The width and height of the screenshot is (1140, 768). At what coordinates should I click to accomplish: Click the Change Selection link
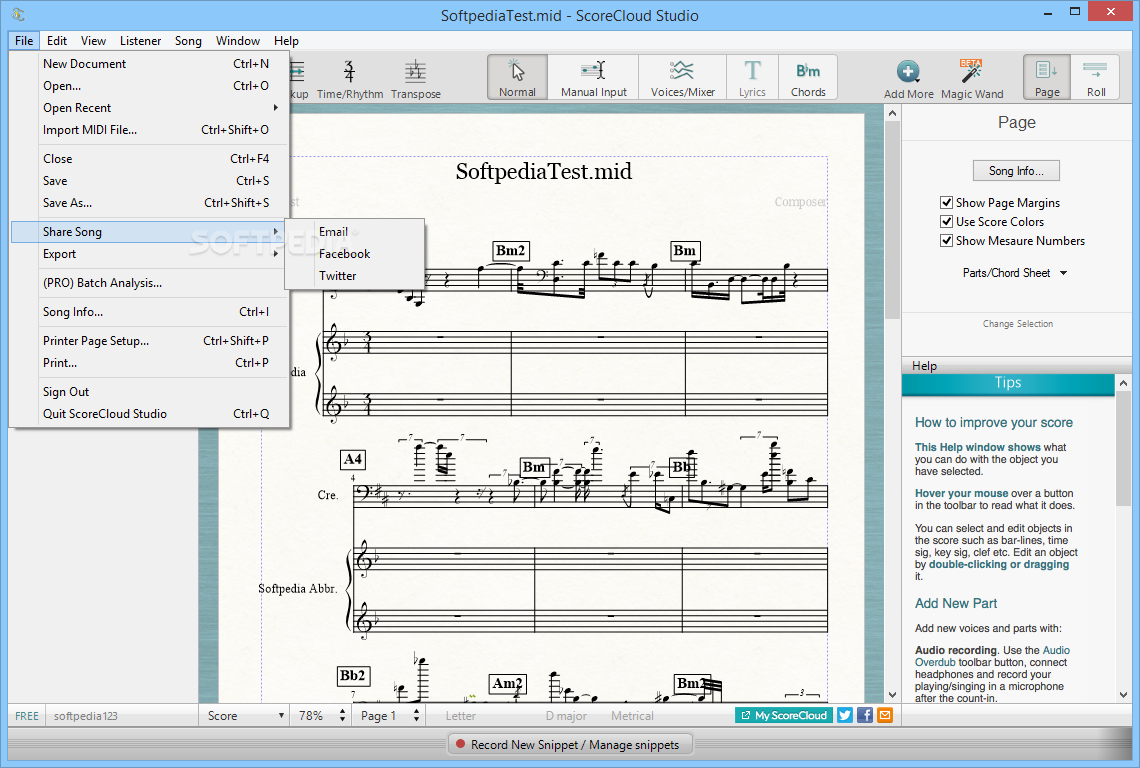(1017, 324)
